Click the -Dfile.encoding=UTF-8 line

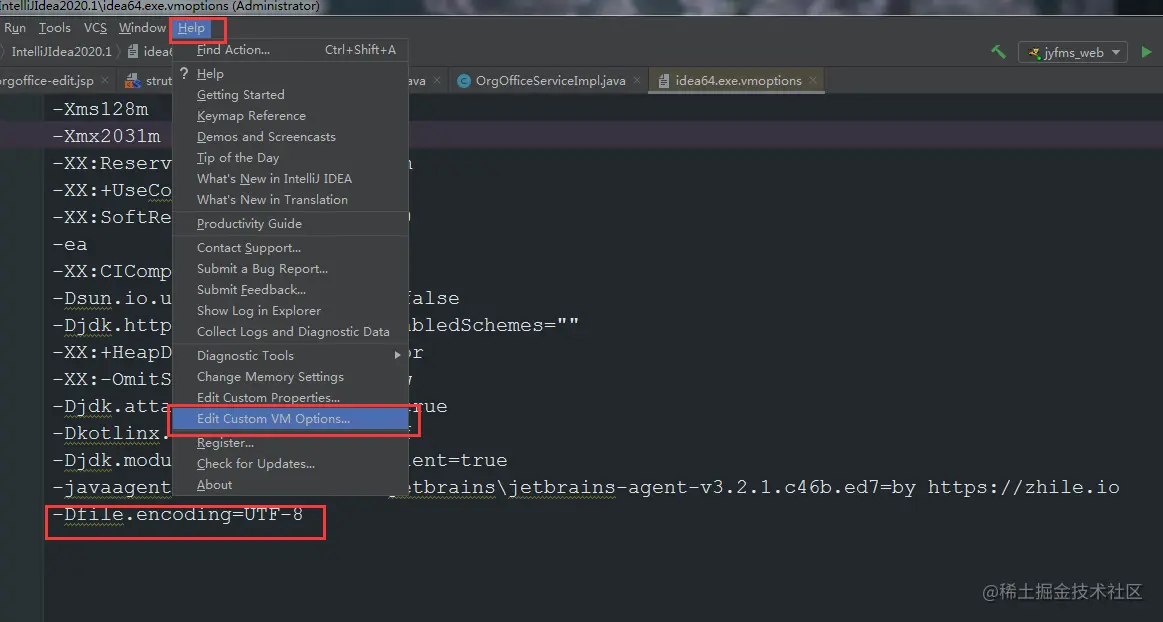pos(177,515)
